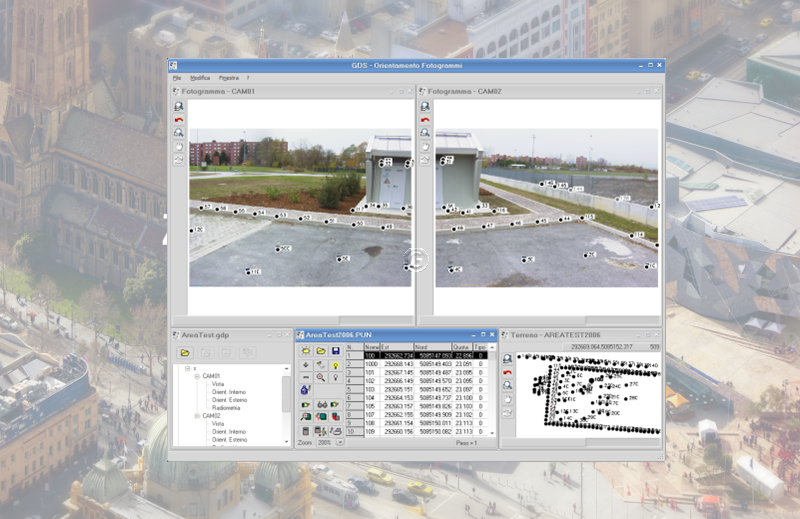
Task: Select table row with Nome 1000
Action: coord(370,363)
